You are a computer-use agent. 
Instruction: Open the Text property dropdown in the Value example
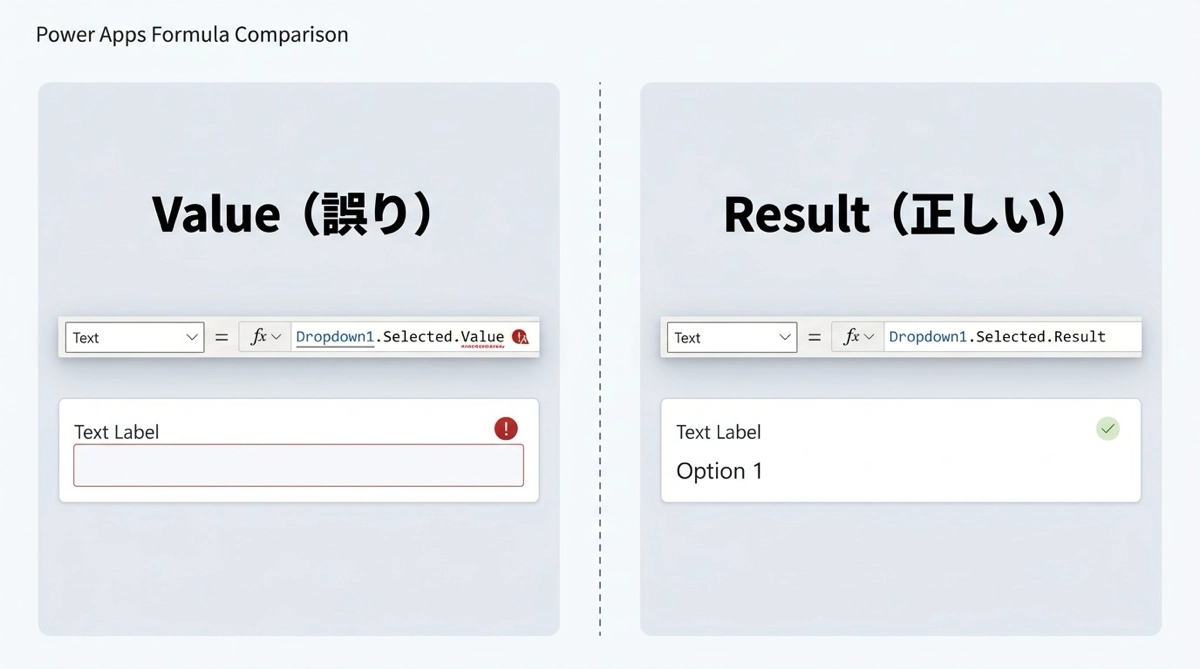coord(193,338)
